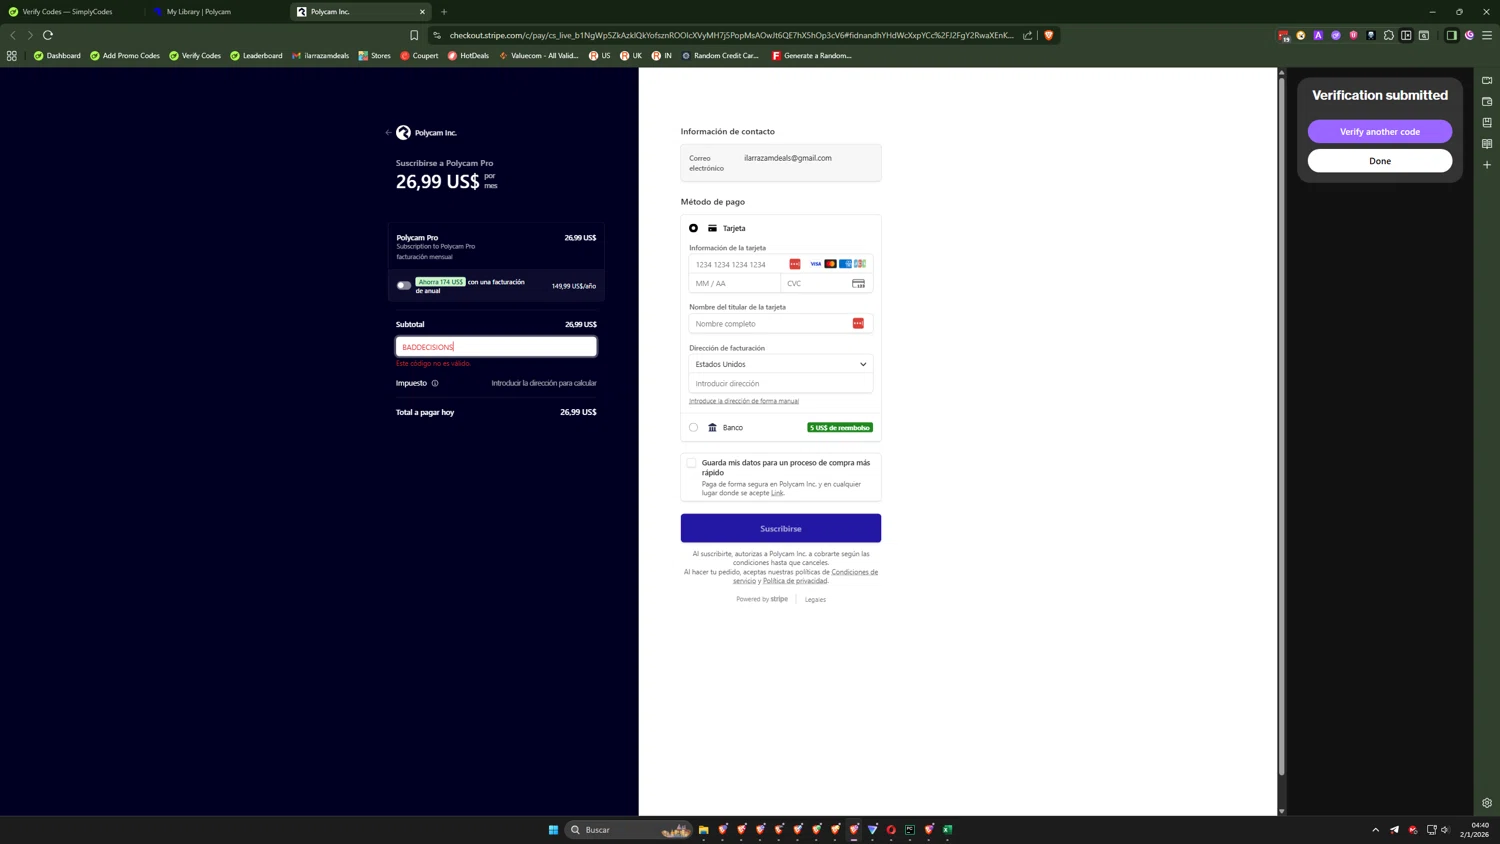Screen dimensions: 1500x844
Task: Toggle the browser sidebar panel icon
Action: point(1451,35)
